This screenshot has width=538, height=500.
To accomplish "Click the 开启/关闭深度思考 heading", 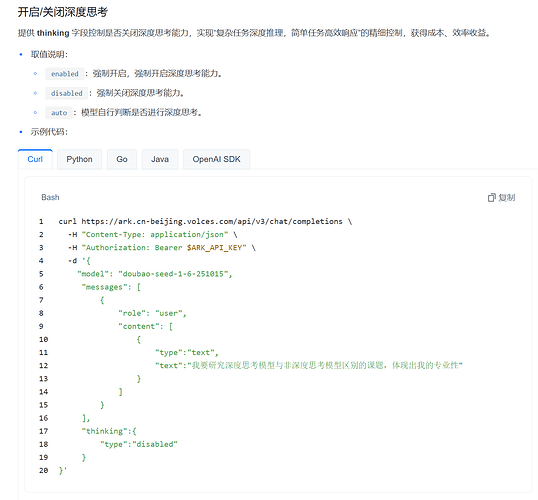I will [x=63, y=12].
